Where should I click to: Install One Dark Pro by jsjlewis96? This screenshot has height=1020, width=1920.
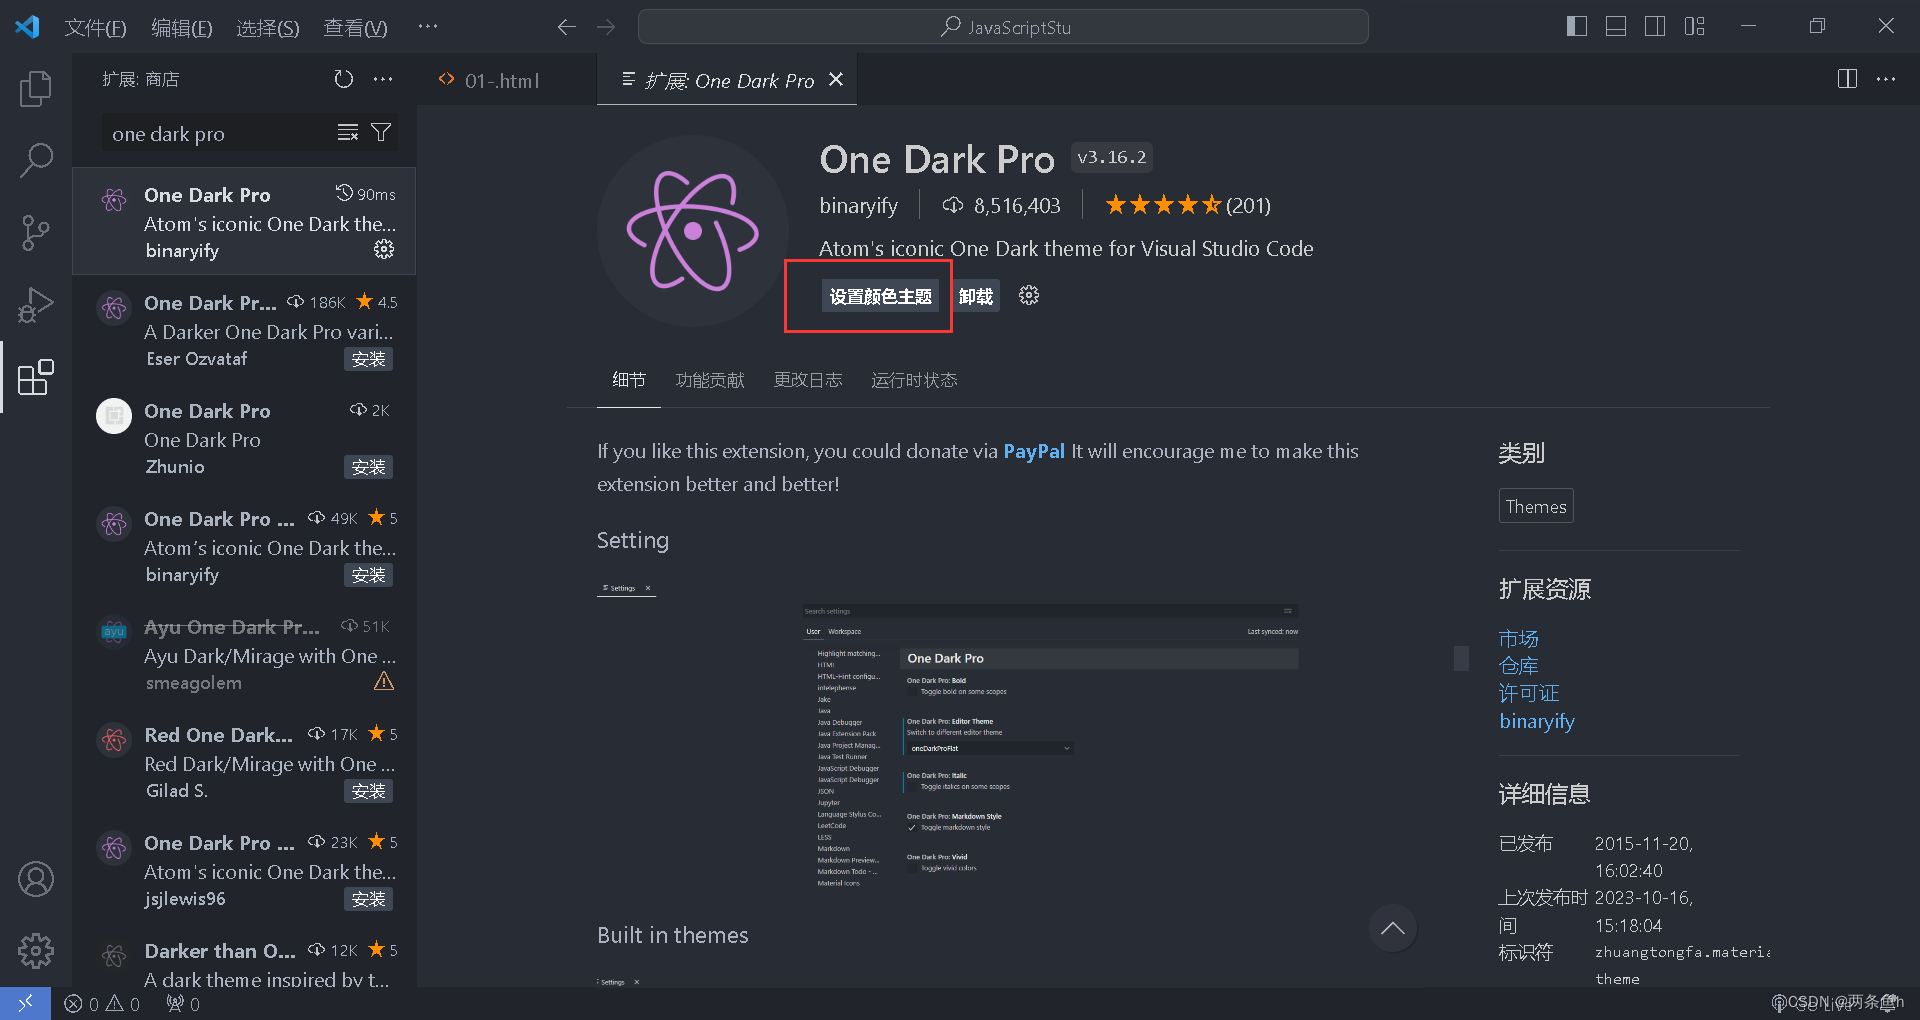pyautogui.click(x=368, y=899)
